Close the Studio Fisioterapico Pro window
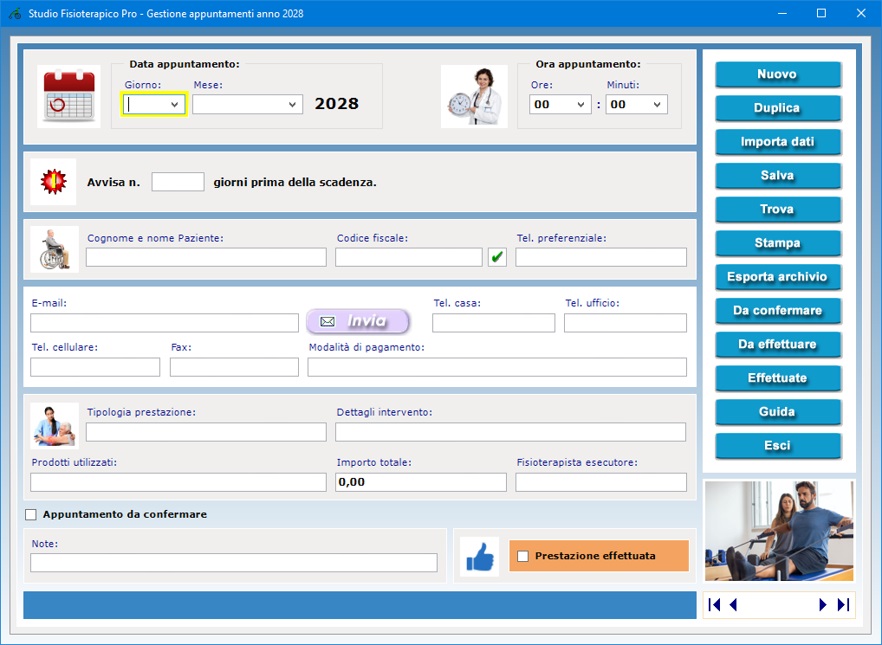 pyautogui.click(x=861, y=13)
